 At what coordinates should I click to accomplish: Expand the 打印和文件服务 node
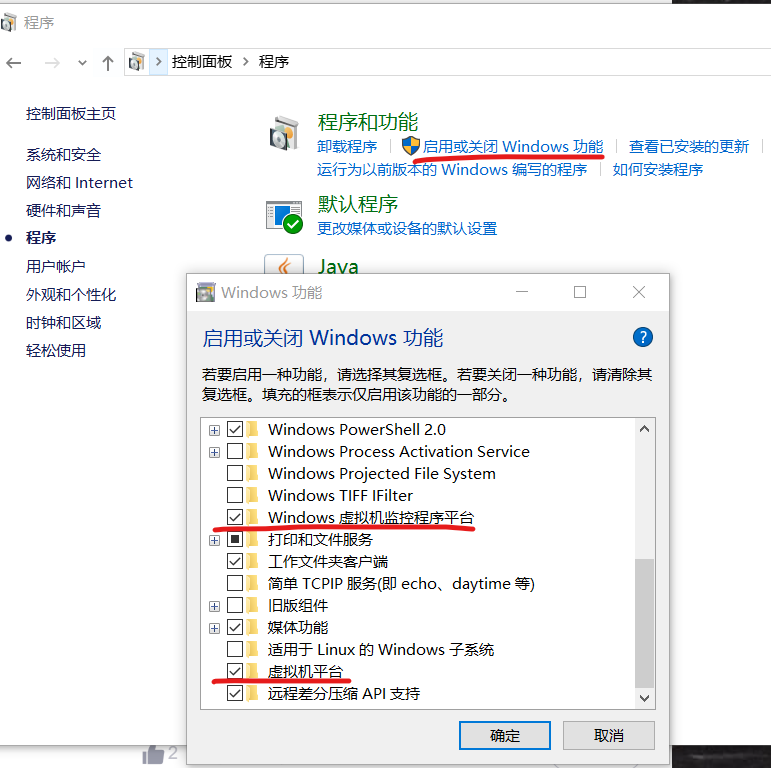pos(214,540)
